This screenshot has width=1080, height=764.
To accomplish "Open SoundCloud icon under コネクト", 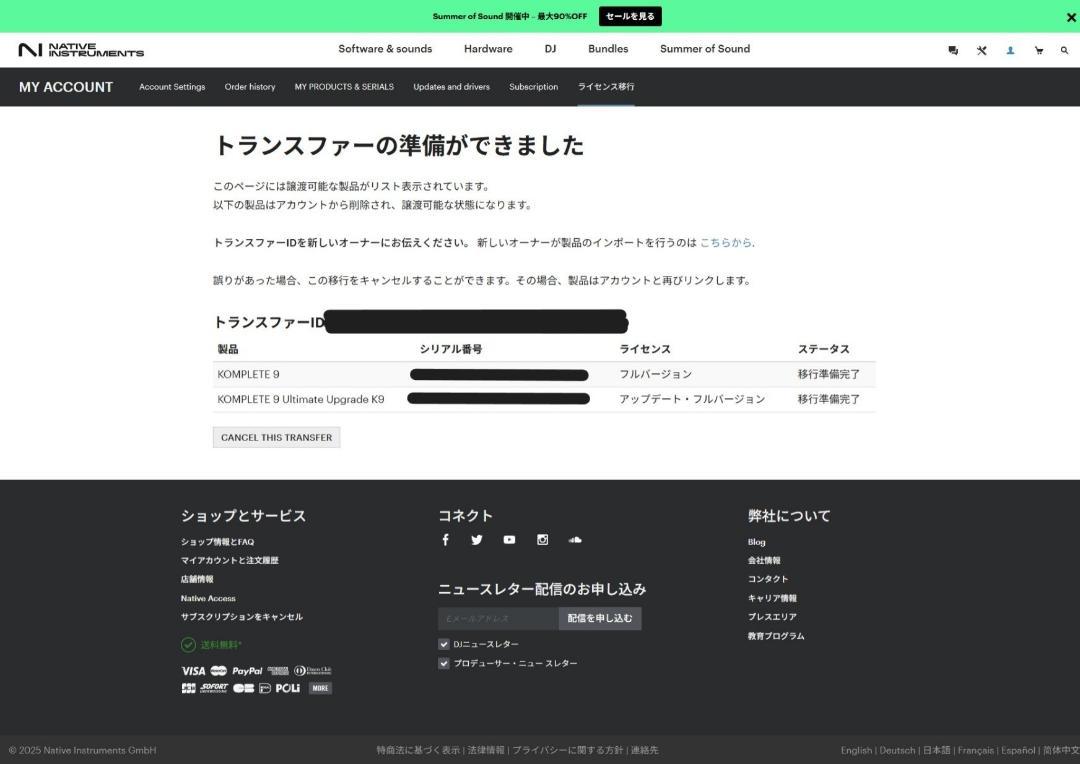I will tap(575, 539).
